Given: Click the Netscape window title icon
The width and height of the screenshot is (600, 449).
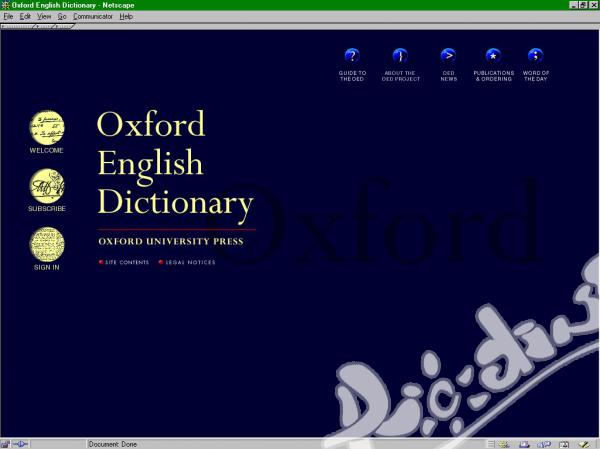Looking at the screenshot, I should (5, 5).
